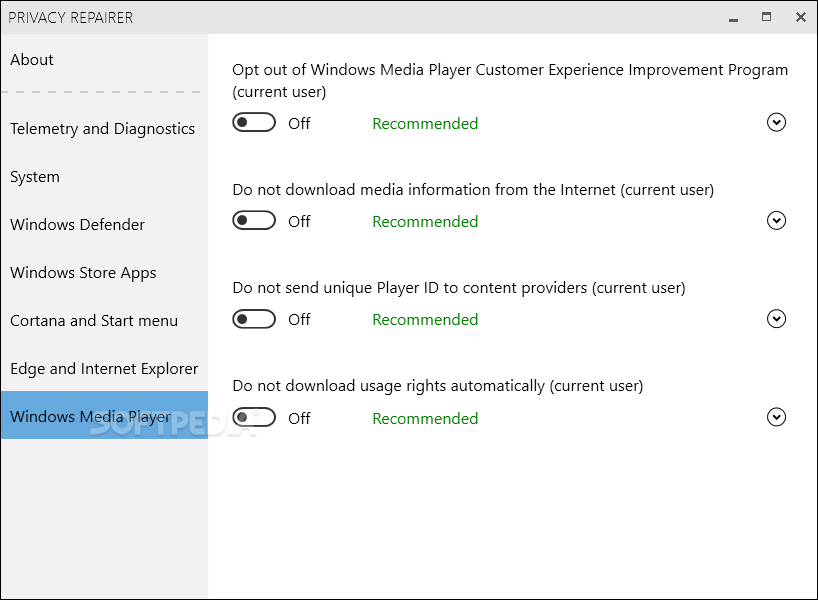Click the 'Do not send unique Player ID' text
This screenshot has height=600, width=818.
coord(459,288)
